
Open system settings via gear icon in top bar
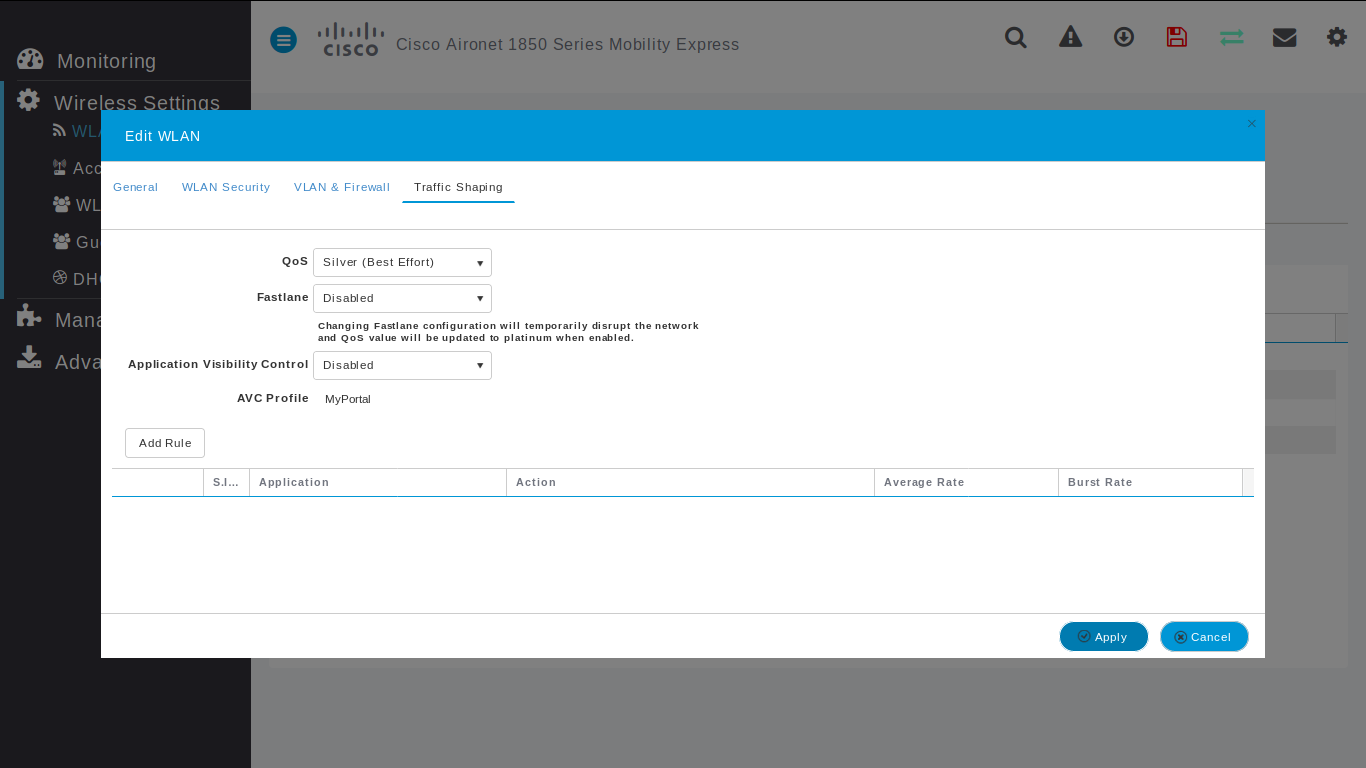[1337, 37]
